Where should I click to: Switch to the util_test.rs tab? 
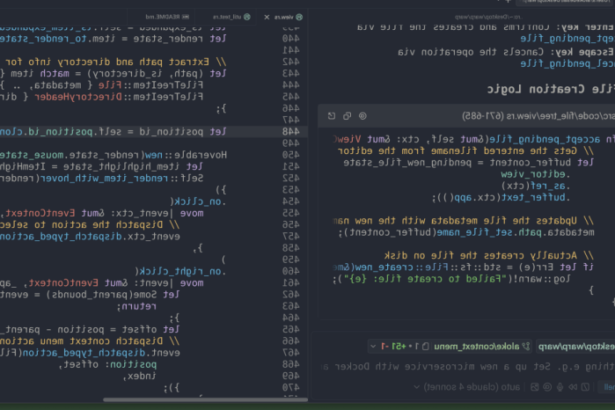[227, 17]
